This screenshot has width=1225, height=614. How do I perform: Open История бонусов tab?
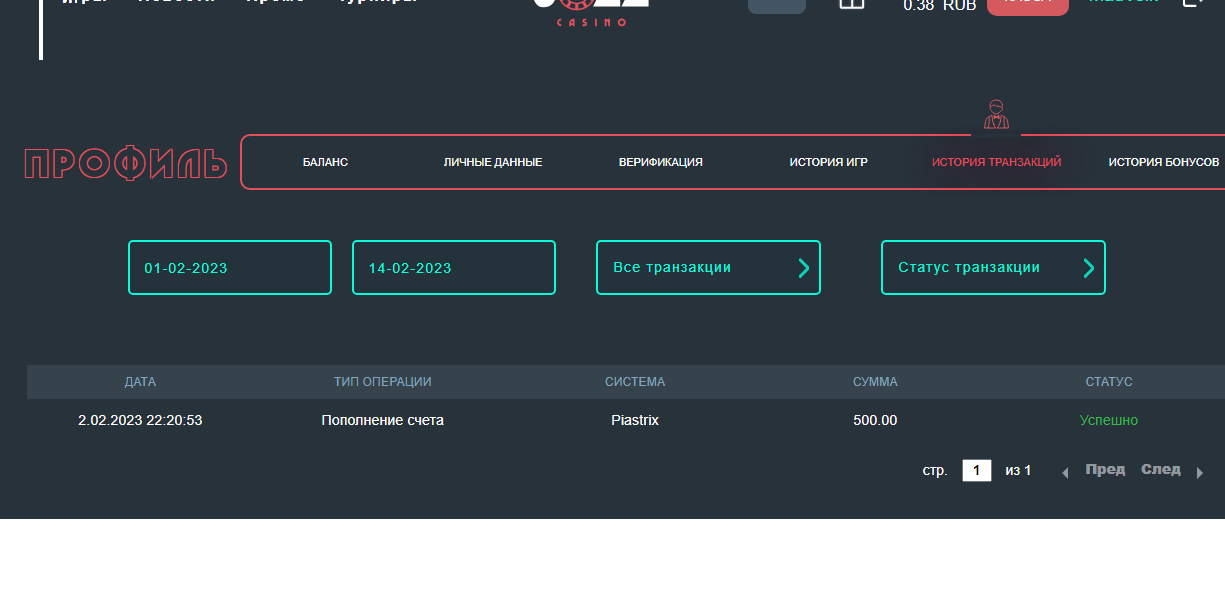coord(1164,162)
